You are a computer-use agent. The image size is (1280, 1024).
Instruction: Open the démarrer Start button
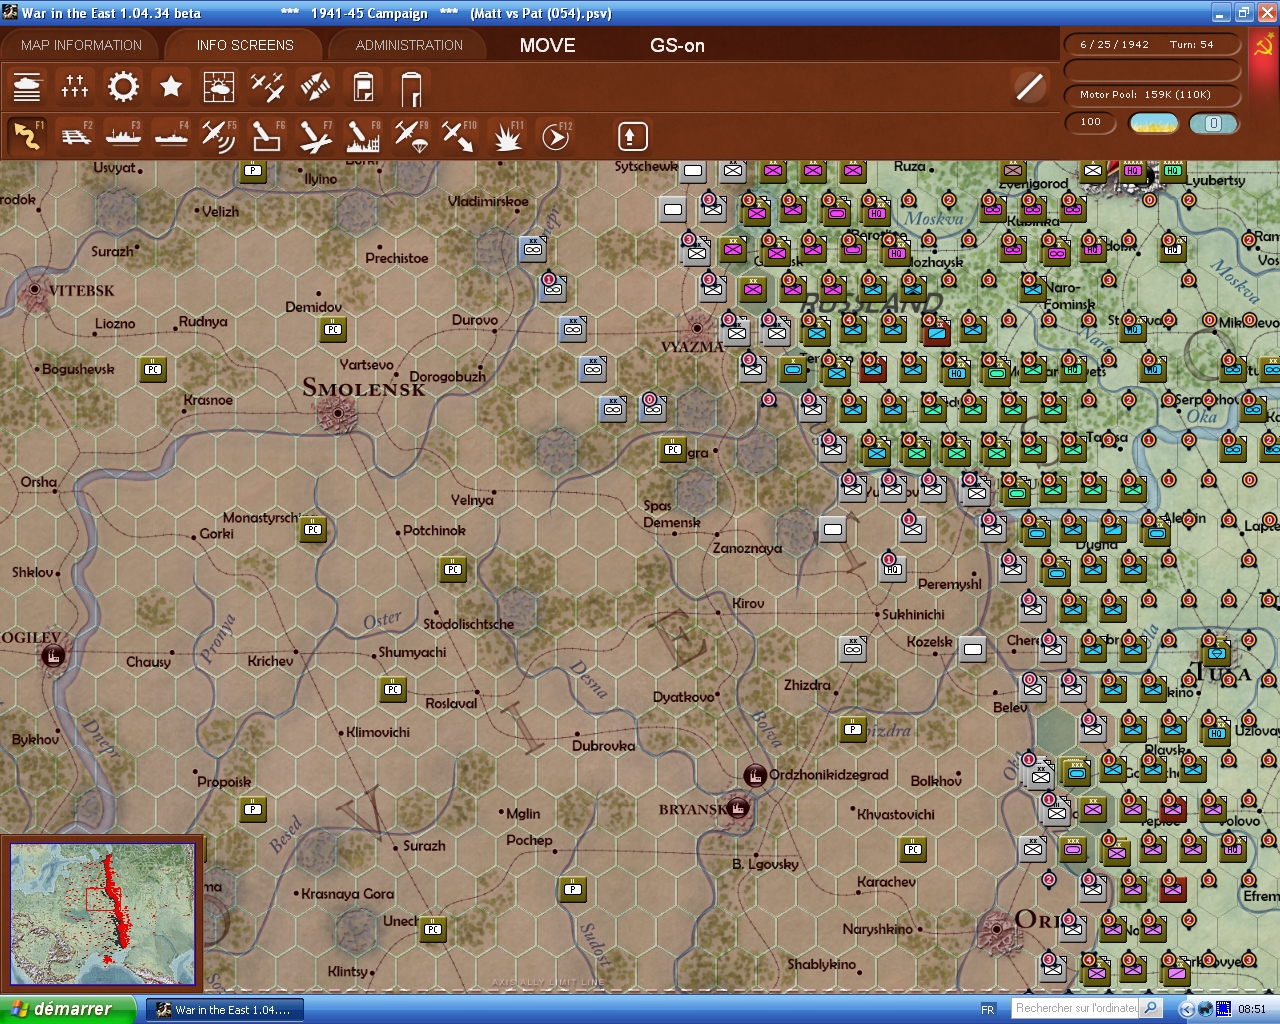67,1009
